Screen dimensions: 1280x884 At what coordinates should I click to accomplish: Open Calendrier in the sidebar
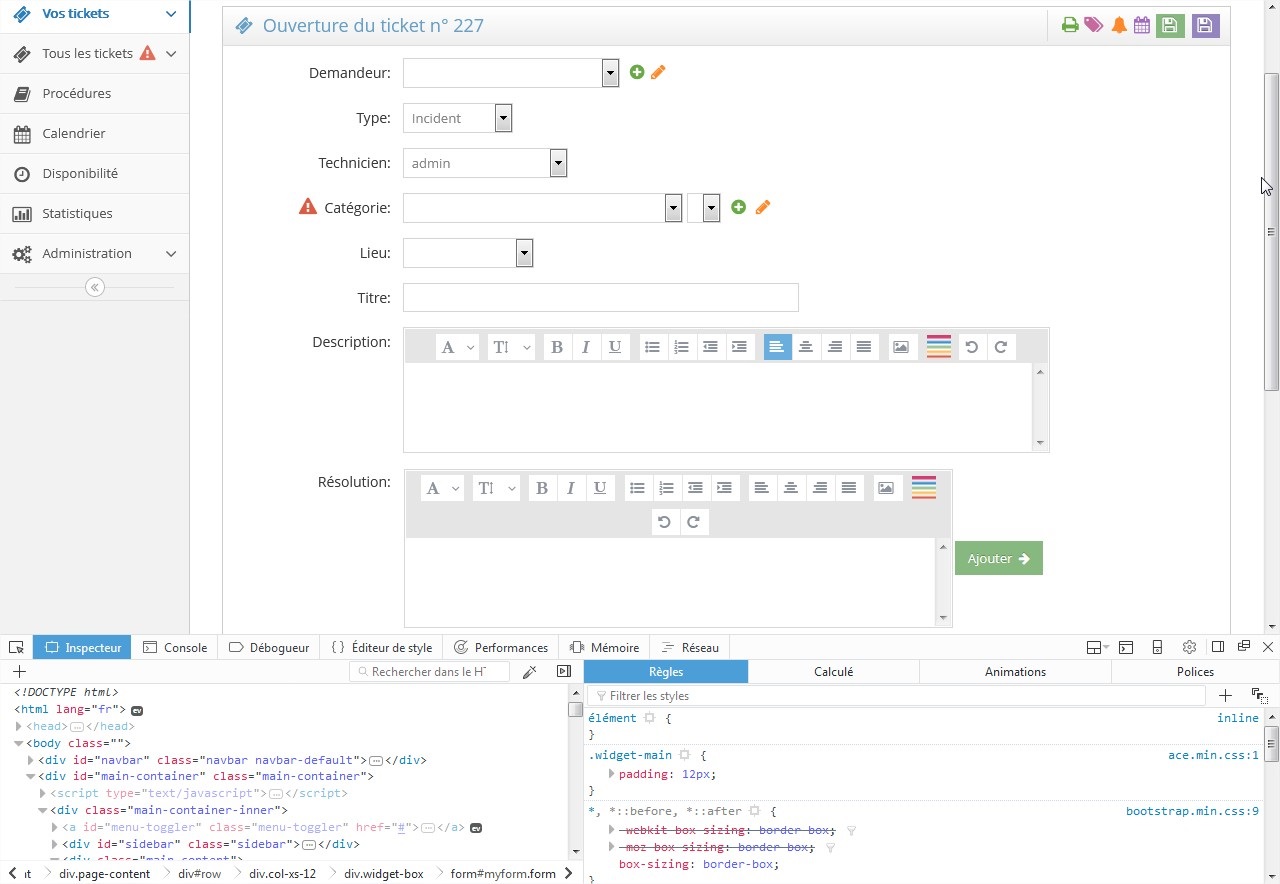pos(95,134)
